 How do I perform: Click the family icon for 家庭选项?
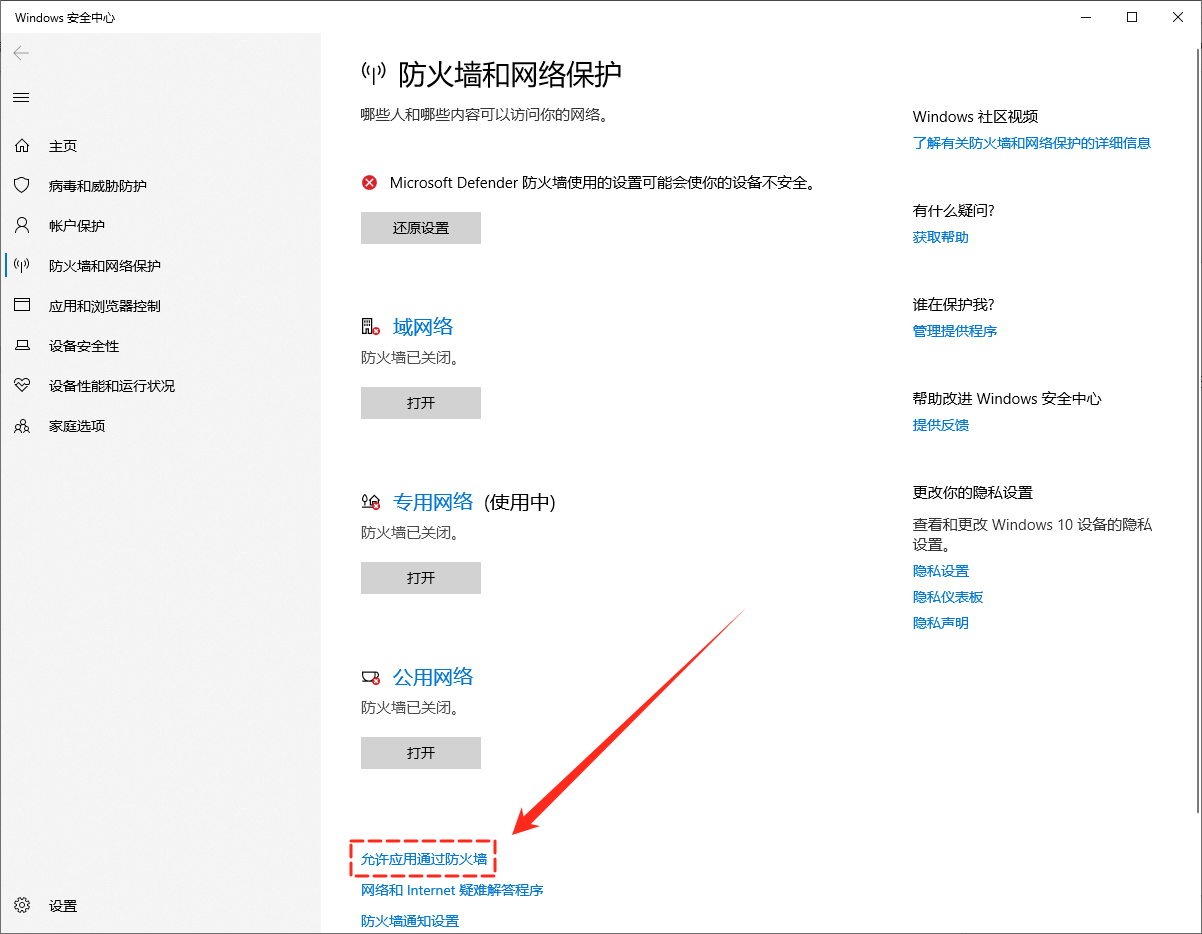(x=22, y=426)
